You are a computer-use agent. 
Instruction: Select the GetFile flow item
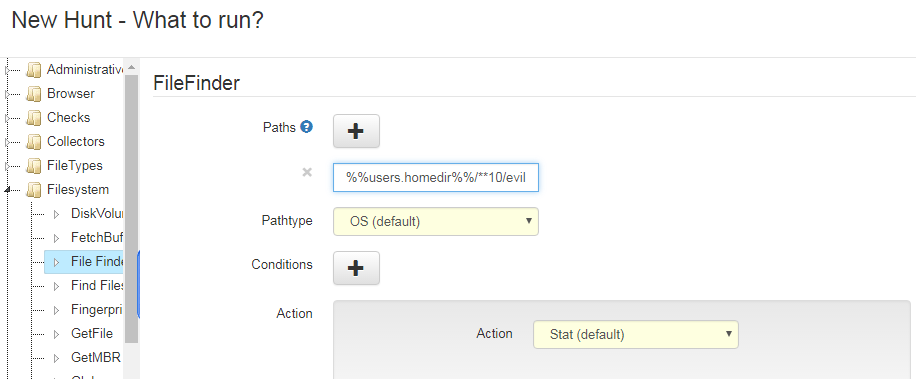pyautogui.click(x=92, y=333)
